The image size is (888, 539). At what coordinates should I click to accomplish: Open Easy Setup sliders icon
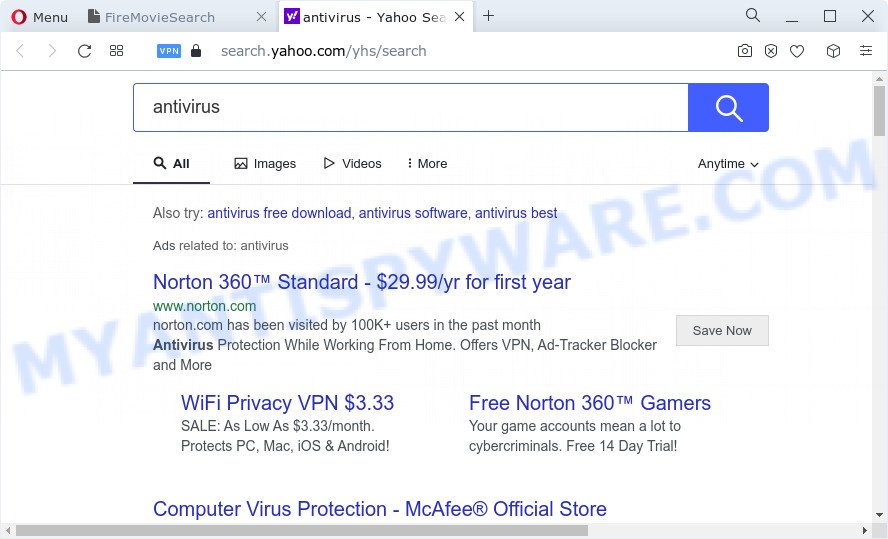coord(866,50)
